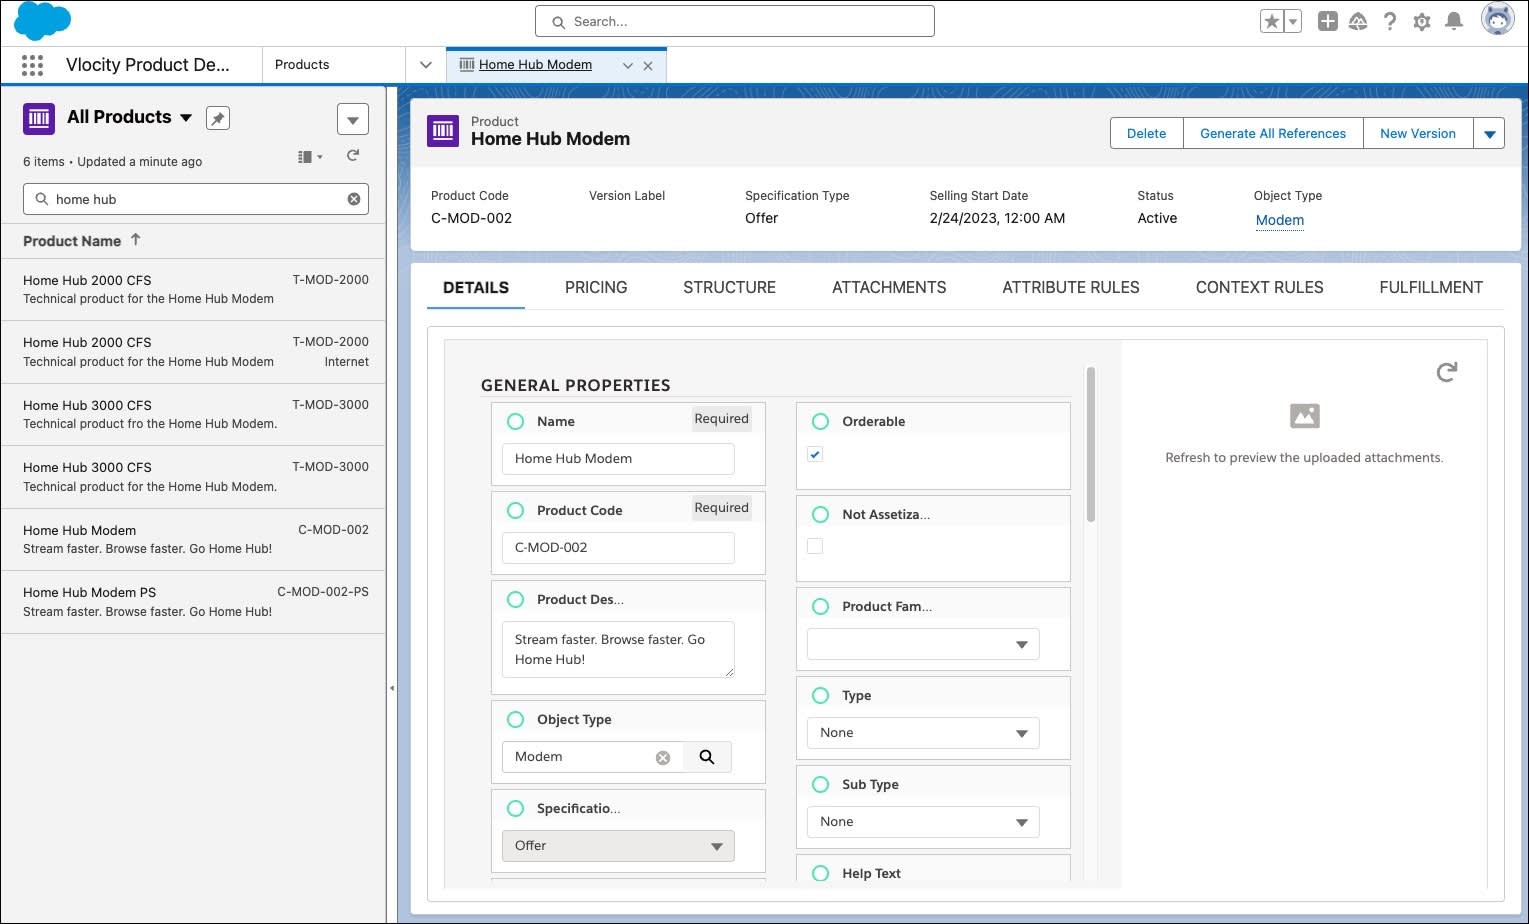Toggle the Not Assetizable checkbox
This screenshot has height=924, width=1529.
pyautogui.click(x=815, y=546)
